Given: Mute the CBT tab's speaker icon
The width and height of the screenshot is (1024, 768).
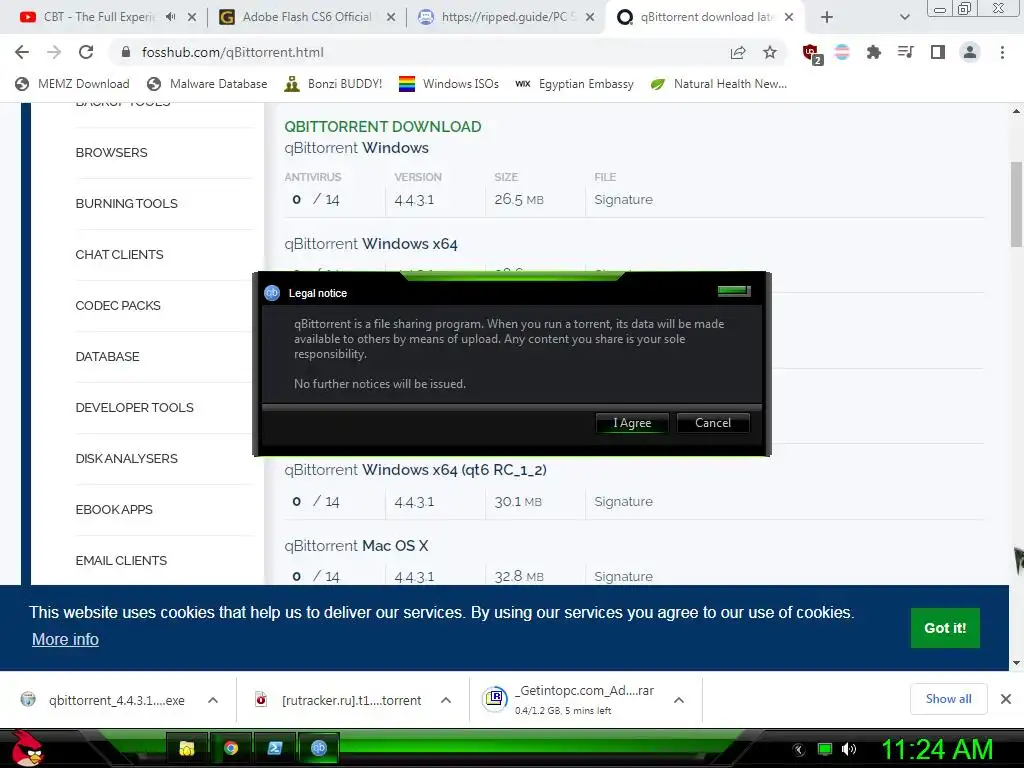Looking at the screenshot, I should pyautogui.click(x=170, y=17).
